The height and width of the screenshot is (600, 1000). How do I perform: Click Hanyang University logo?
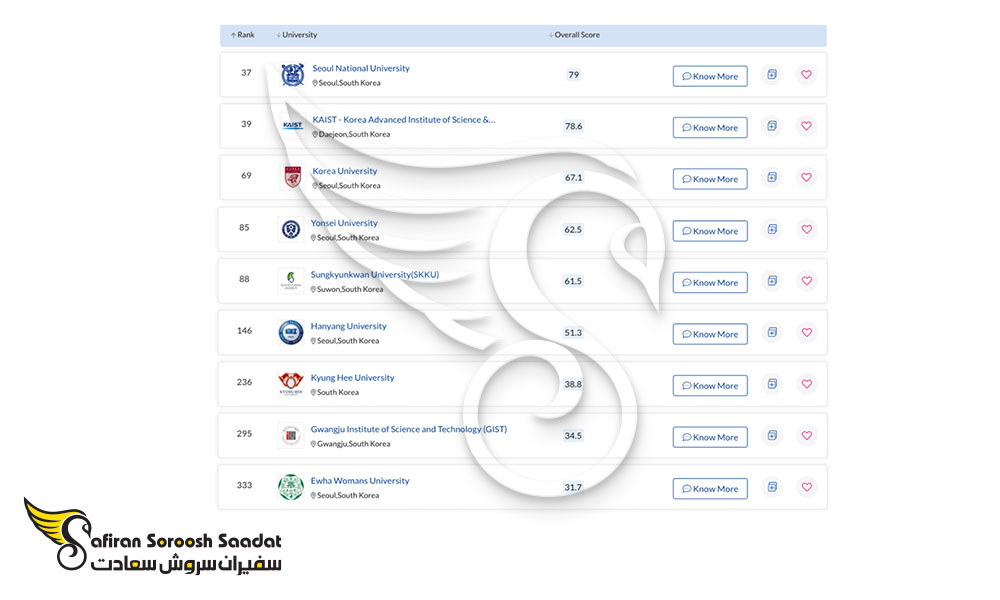tap(291, 332)
